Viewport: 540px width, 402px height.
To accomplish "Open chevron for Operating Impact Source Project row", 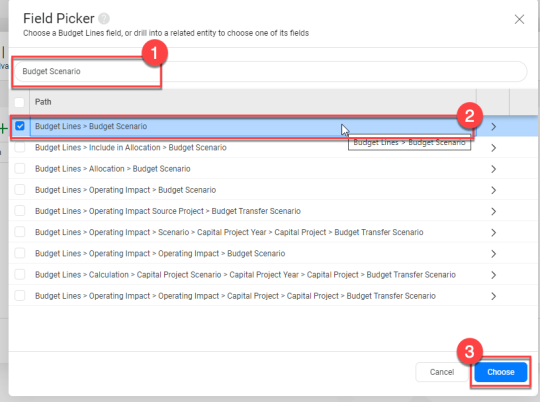I will coord(493,212).
